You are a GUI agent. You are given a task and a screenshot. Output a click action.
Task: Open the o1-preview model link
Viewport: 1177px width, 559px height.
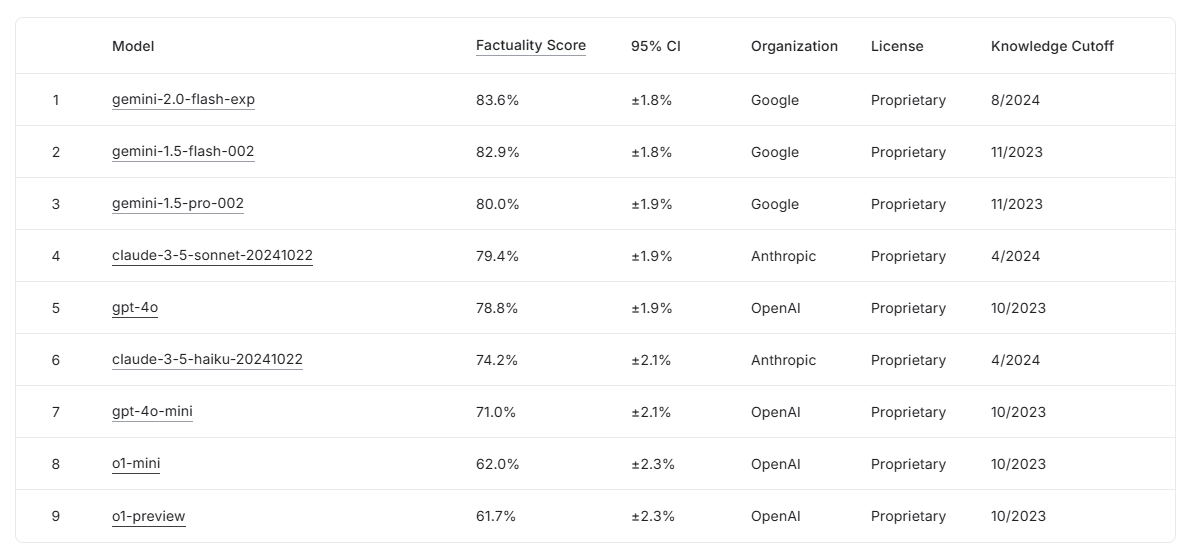tap(149, 516)
